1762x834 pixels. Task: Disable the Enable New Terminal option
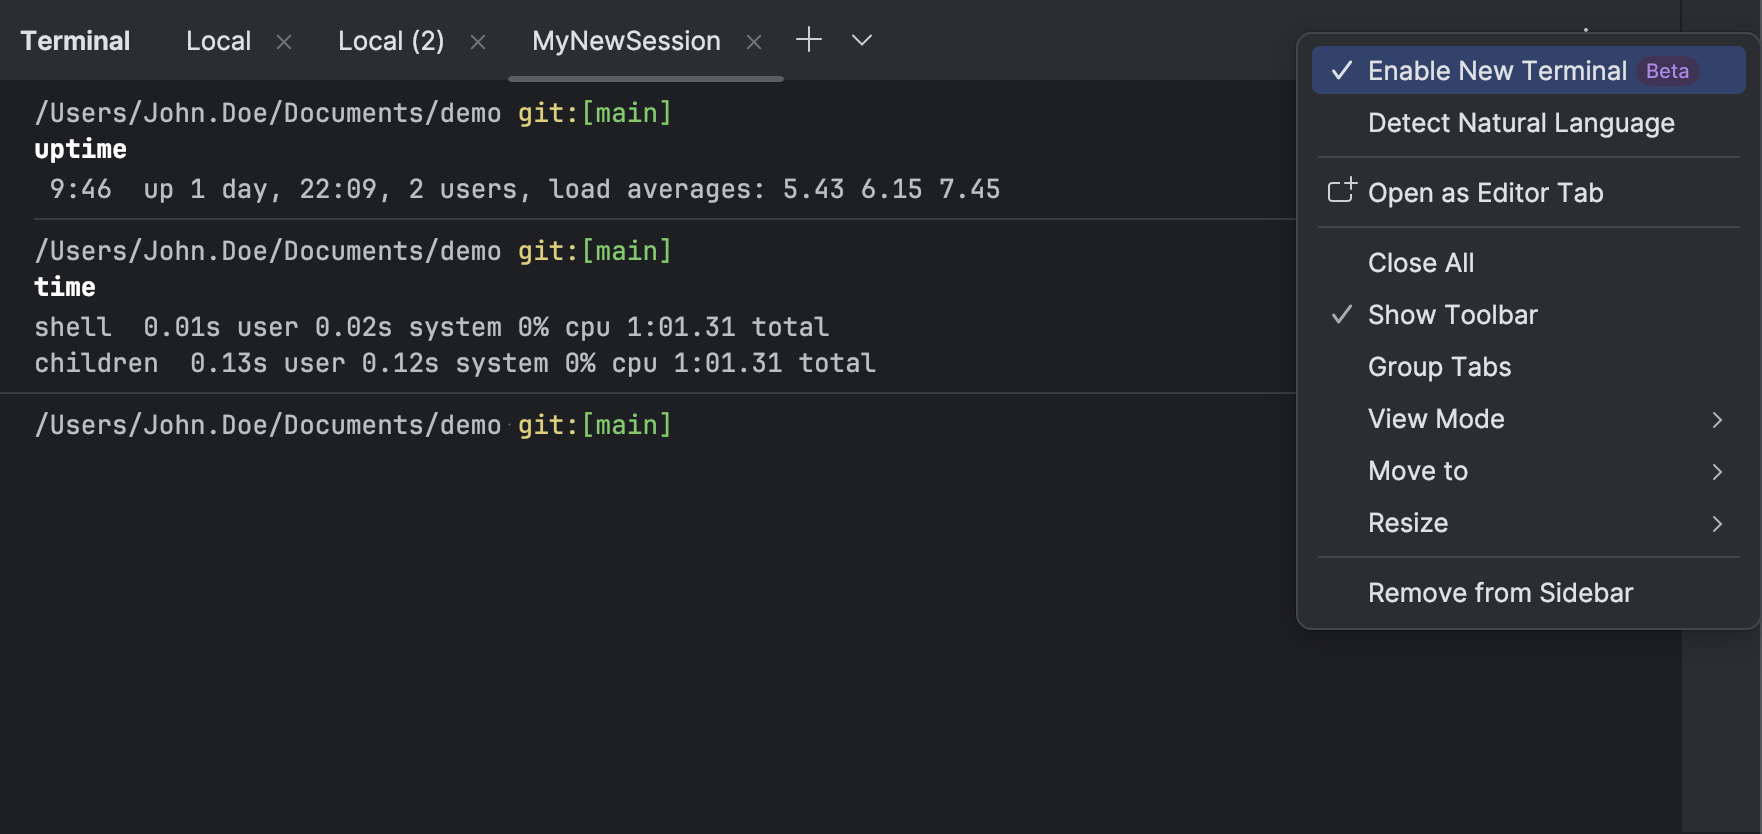(x=1497, y=71)
